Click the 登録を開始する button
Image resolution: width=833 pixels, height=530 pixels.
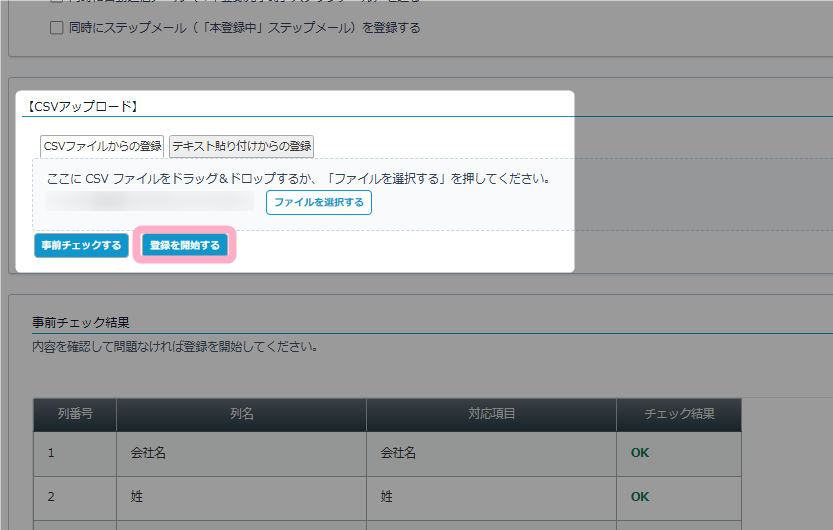coord(184,245)
